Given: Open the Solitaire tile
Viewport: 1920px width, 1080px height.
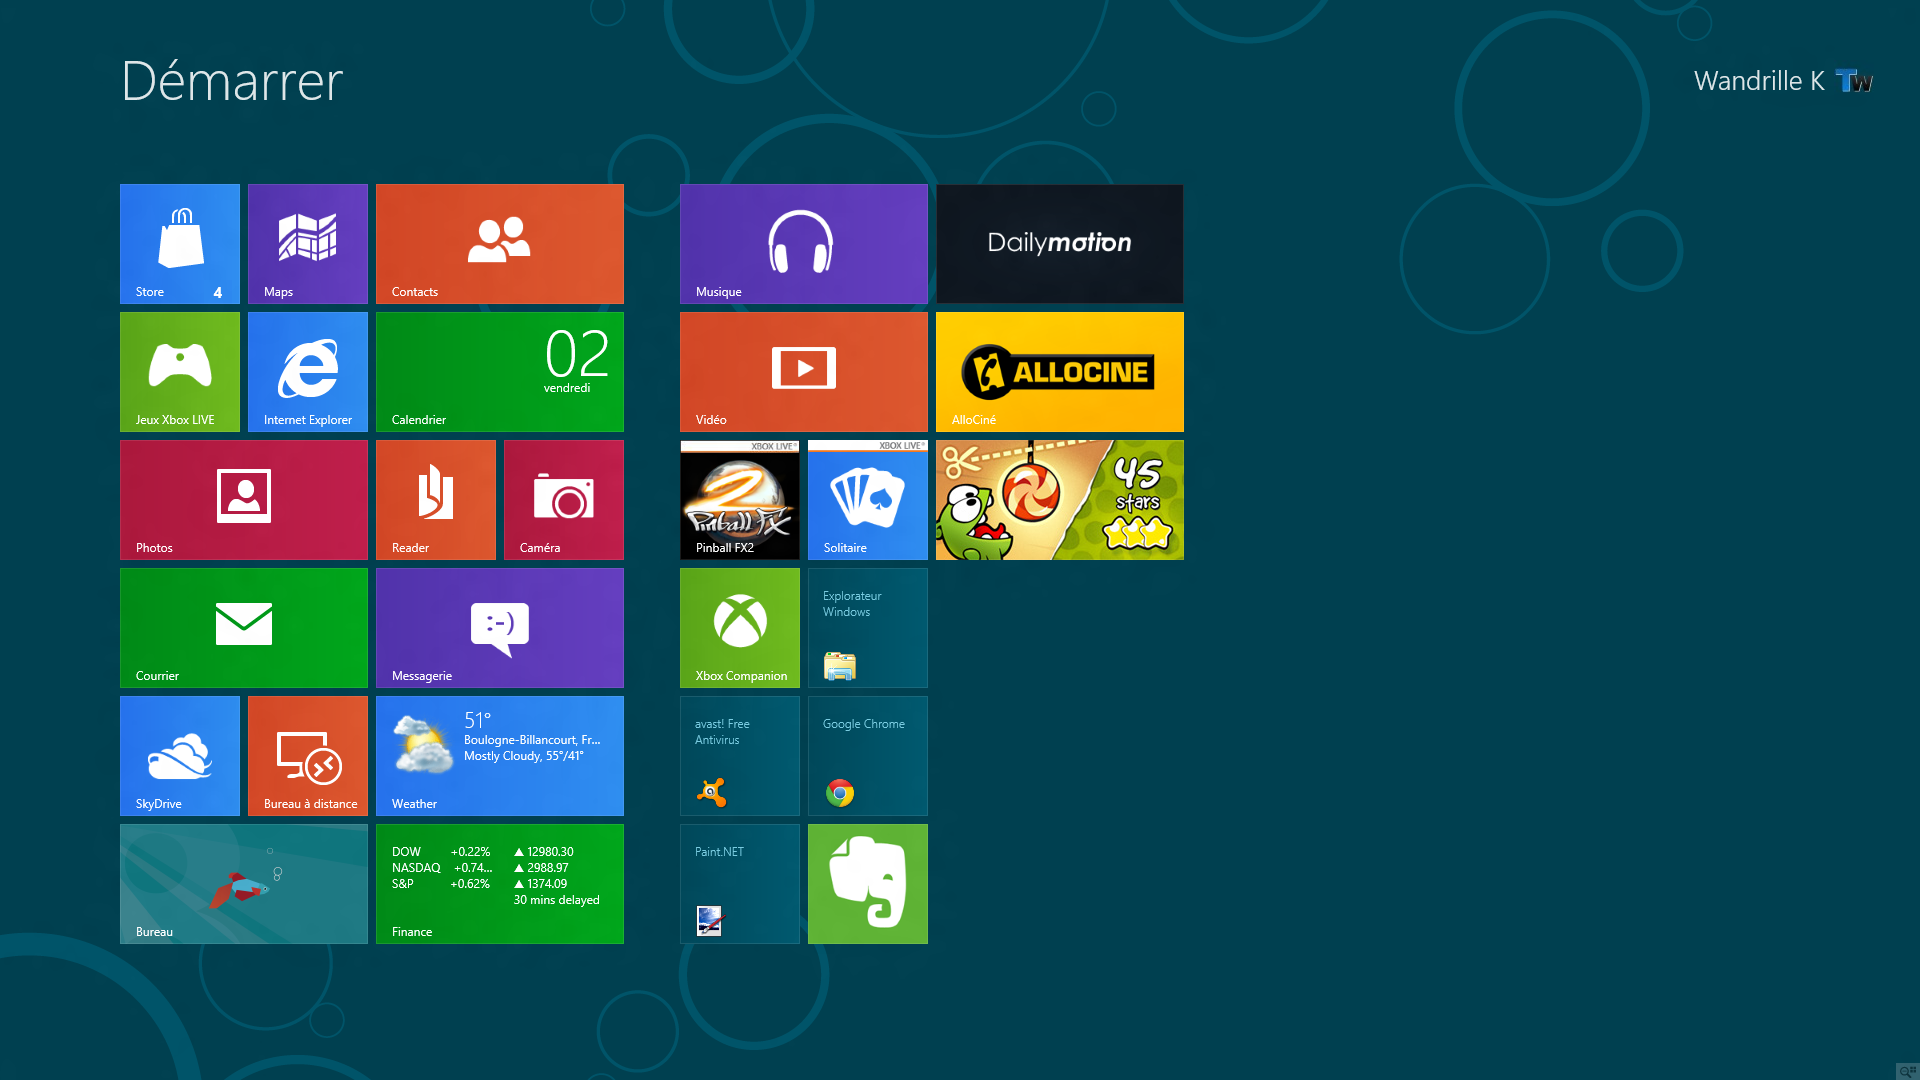Looking at the screenshot, I should tap(868, 500).
